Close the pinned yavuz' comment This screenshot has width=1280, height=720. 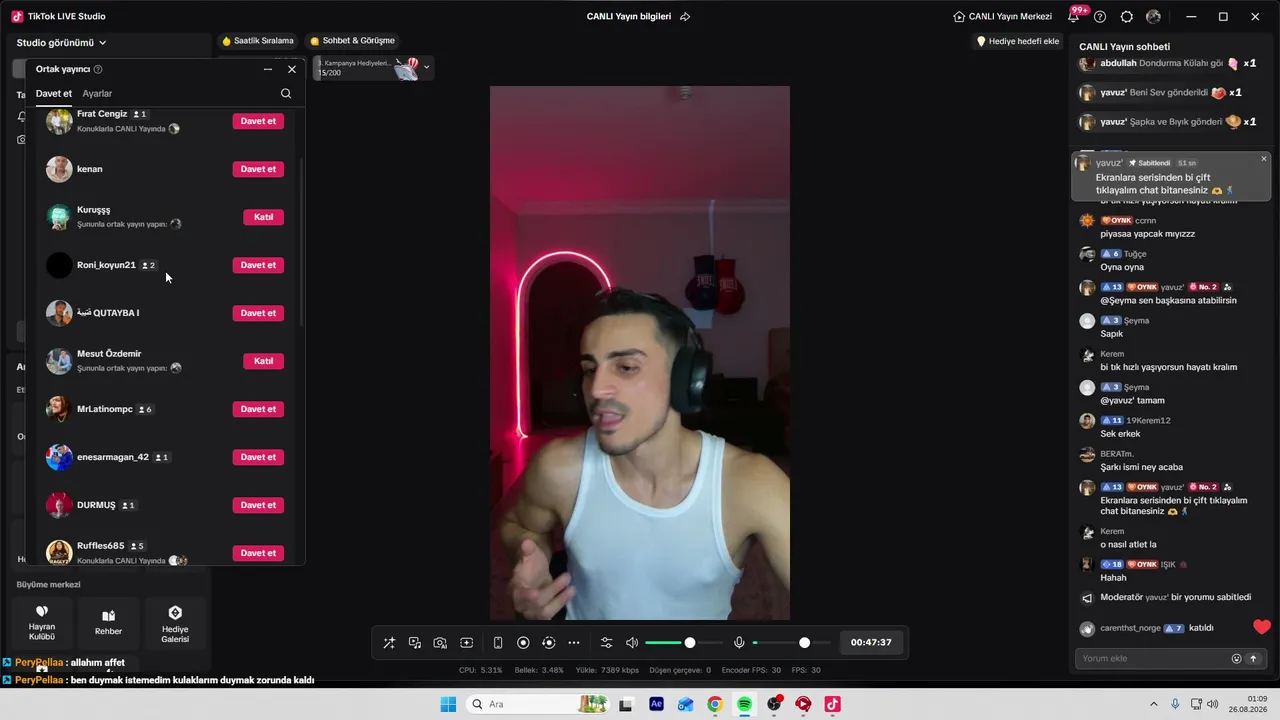click(1264, 159)
